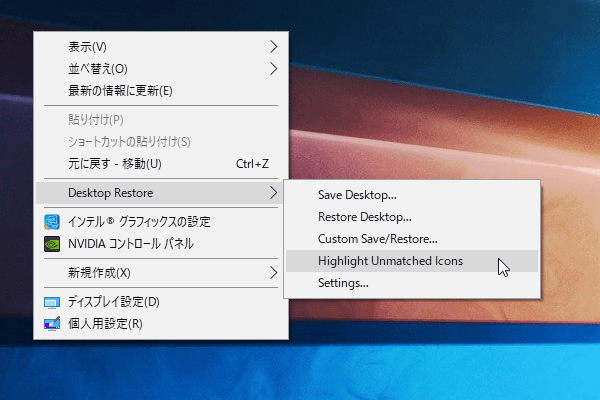Open 個人用設定(R)
Viewport: 600px width, 400px height.
161,324
